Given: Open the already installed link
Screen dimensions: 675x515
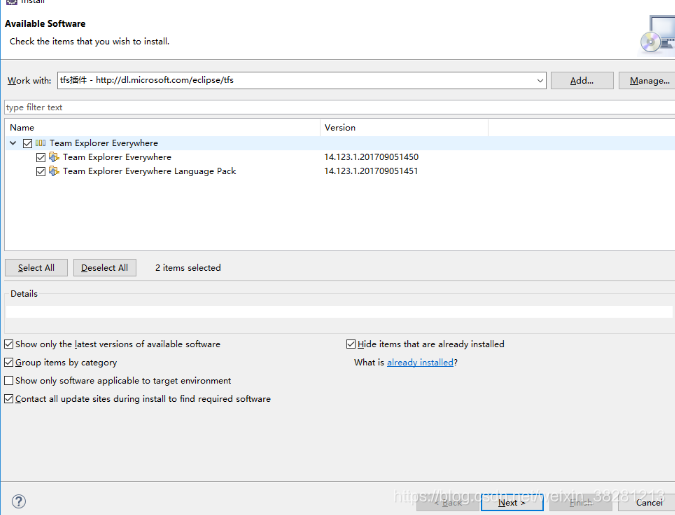Looking at the screenshot, I should point(420,363).
